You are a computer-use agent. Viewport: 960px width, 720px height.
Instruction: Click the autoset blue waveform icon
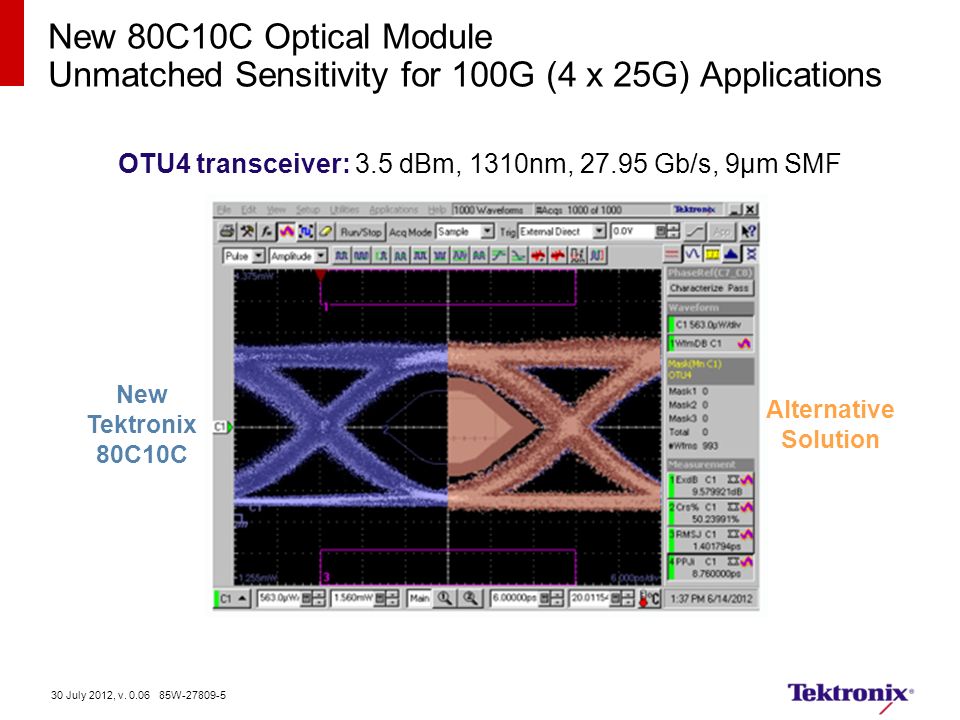pos(306,231)
